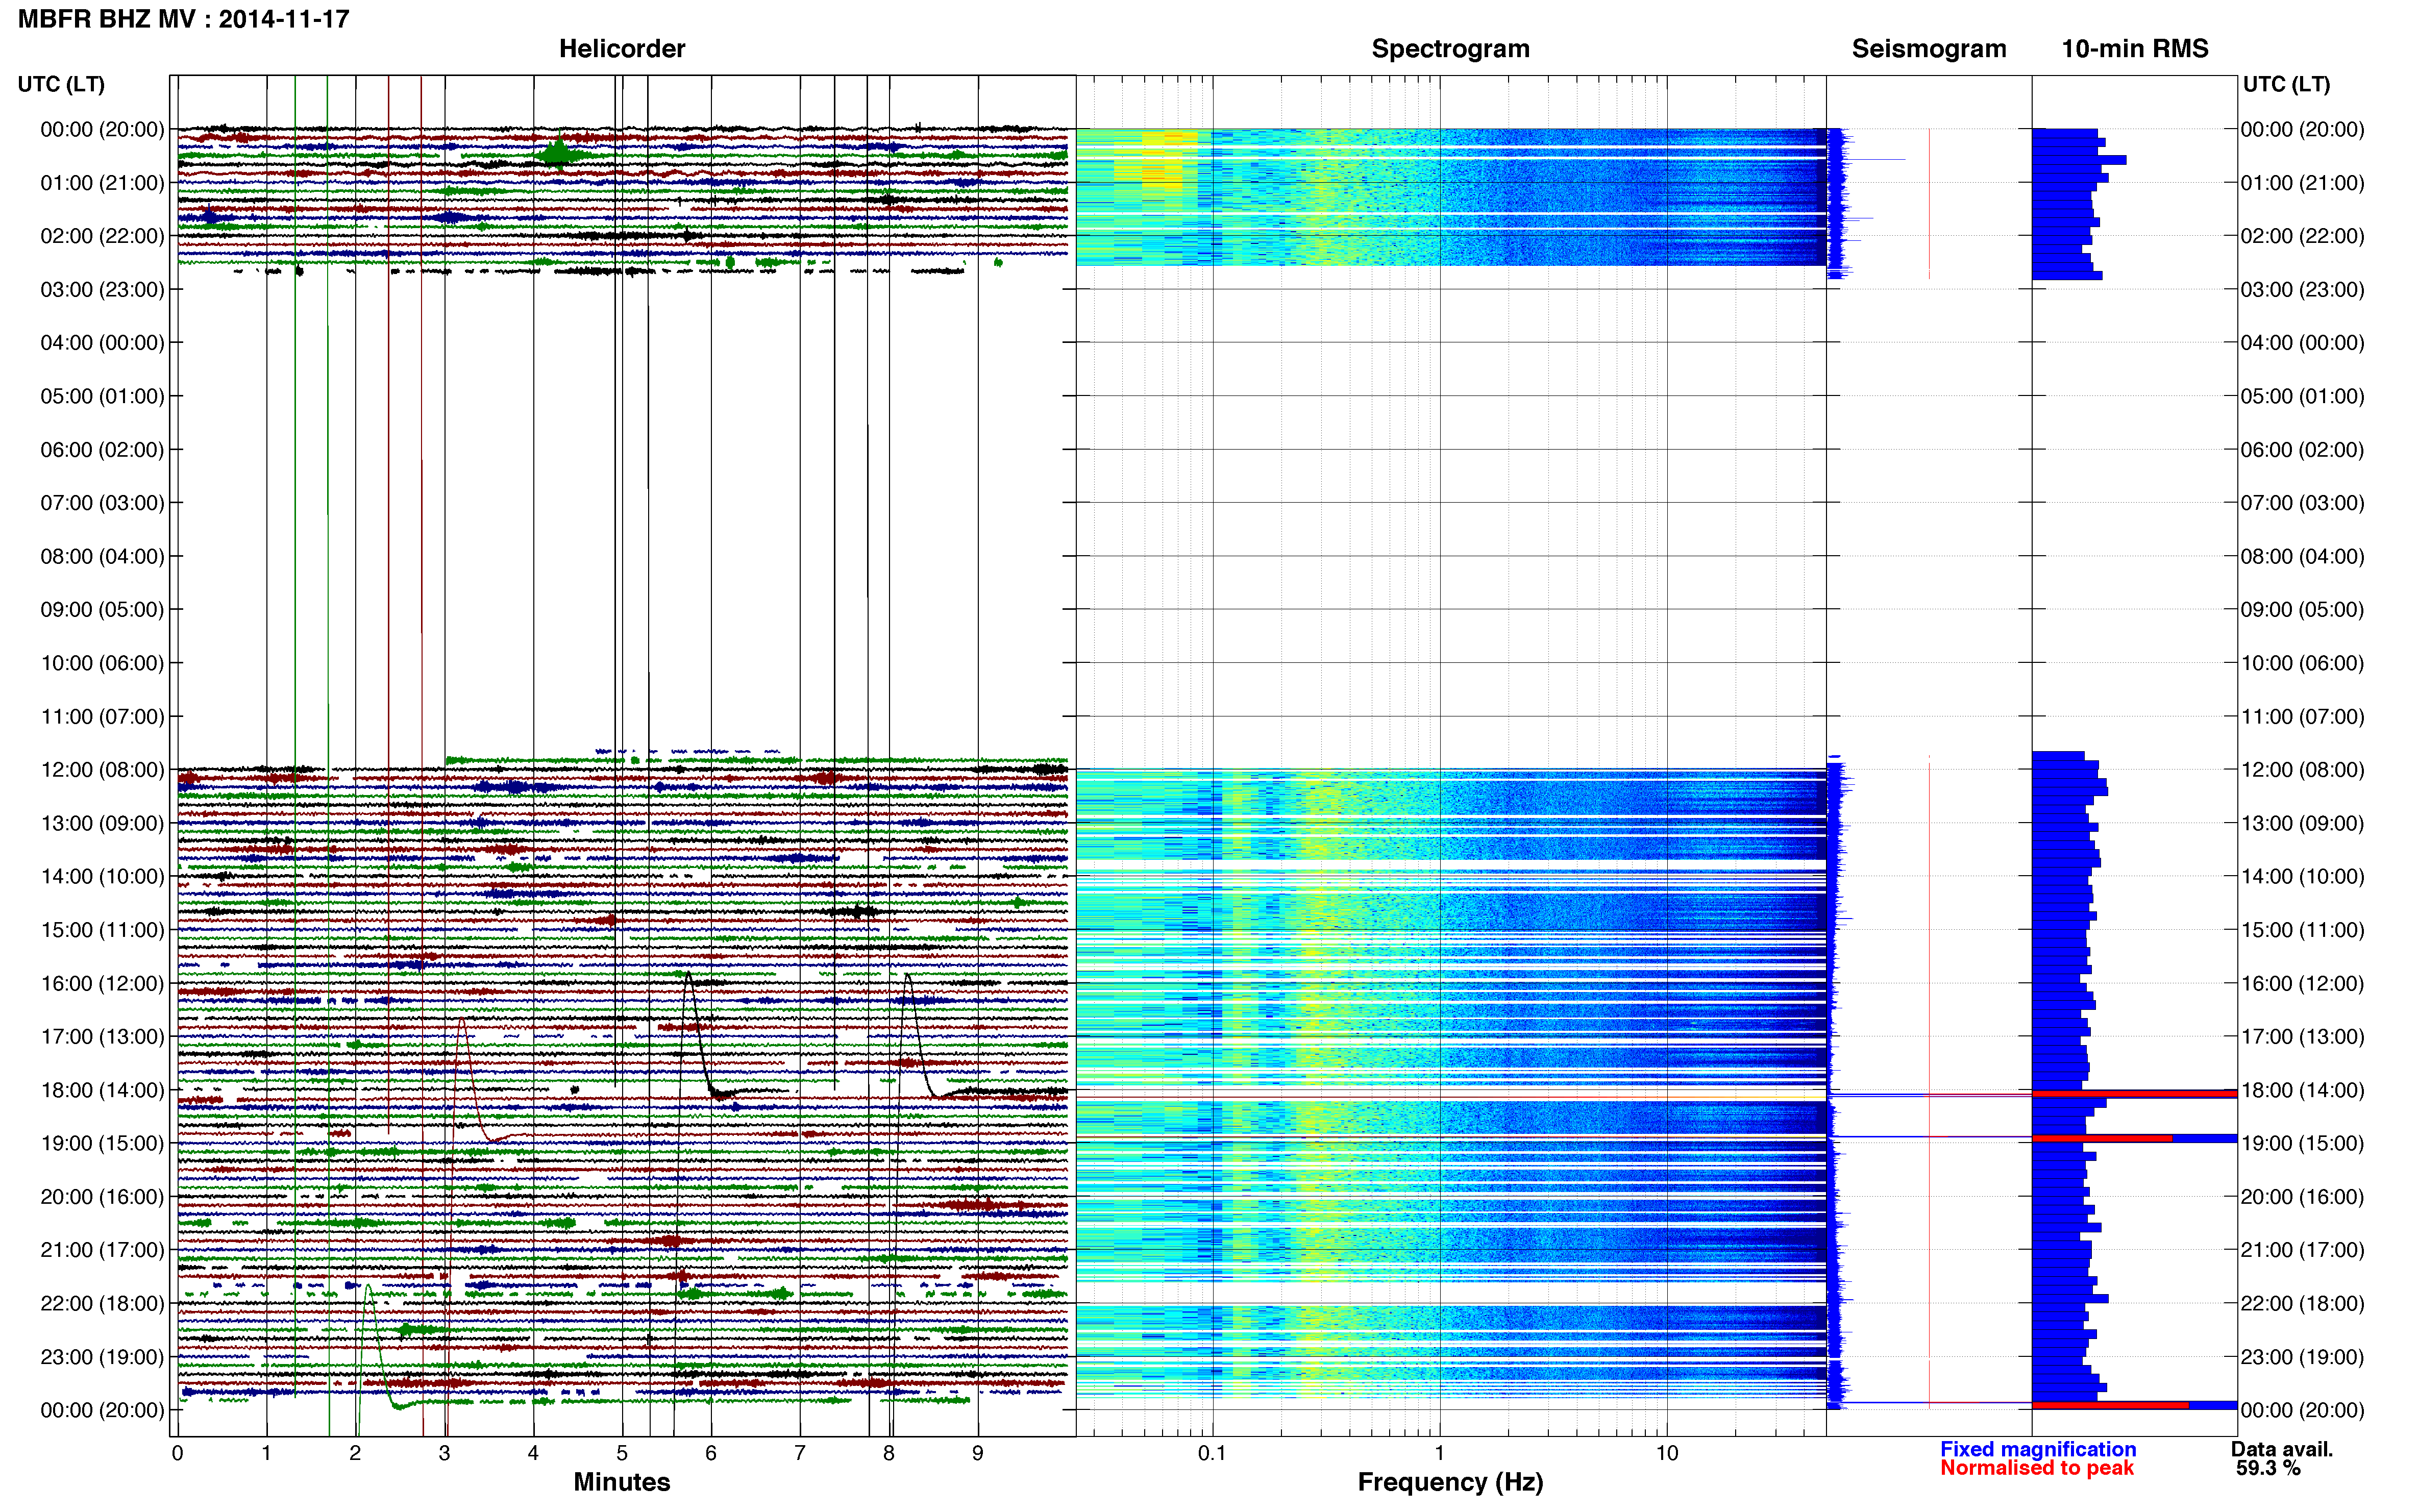Select the Spectrogram panel heading
This screenshot has height=1512, width=2419.
1450,49
